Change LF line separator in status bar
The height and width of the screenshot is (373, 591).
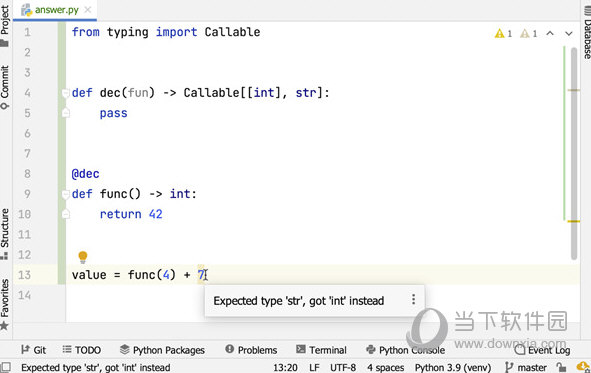pyautogui.click(x=314, y=367)
